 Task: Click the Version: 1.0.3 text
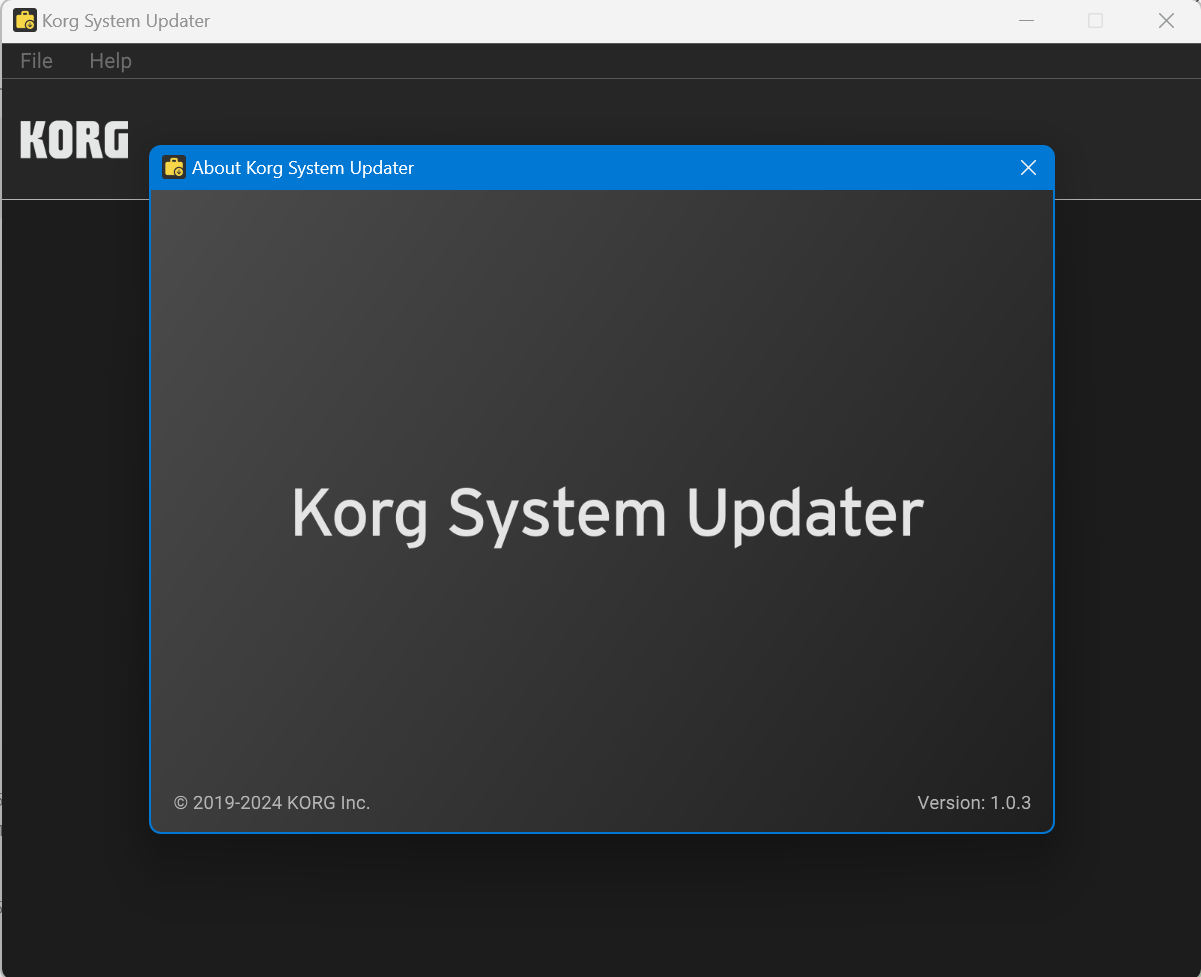coord(974,802)
